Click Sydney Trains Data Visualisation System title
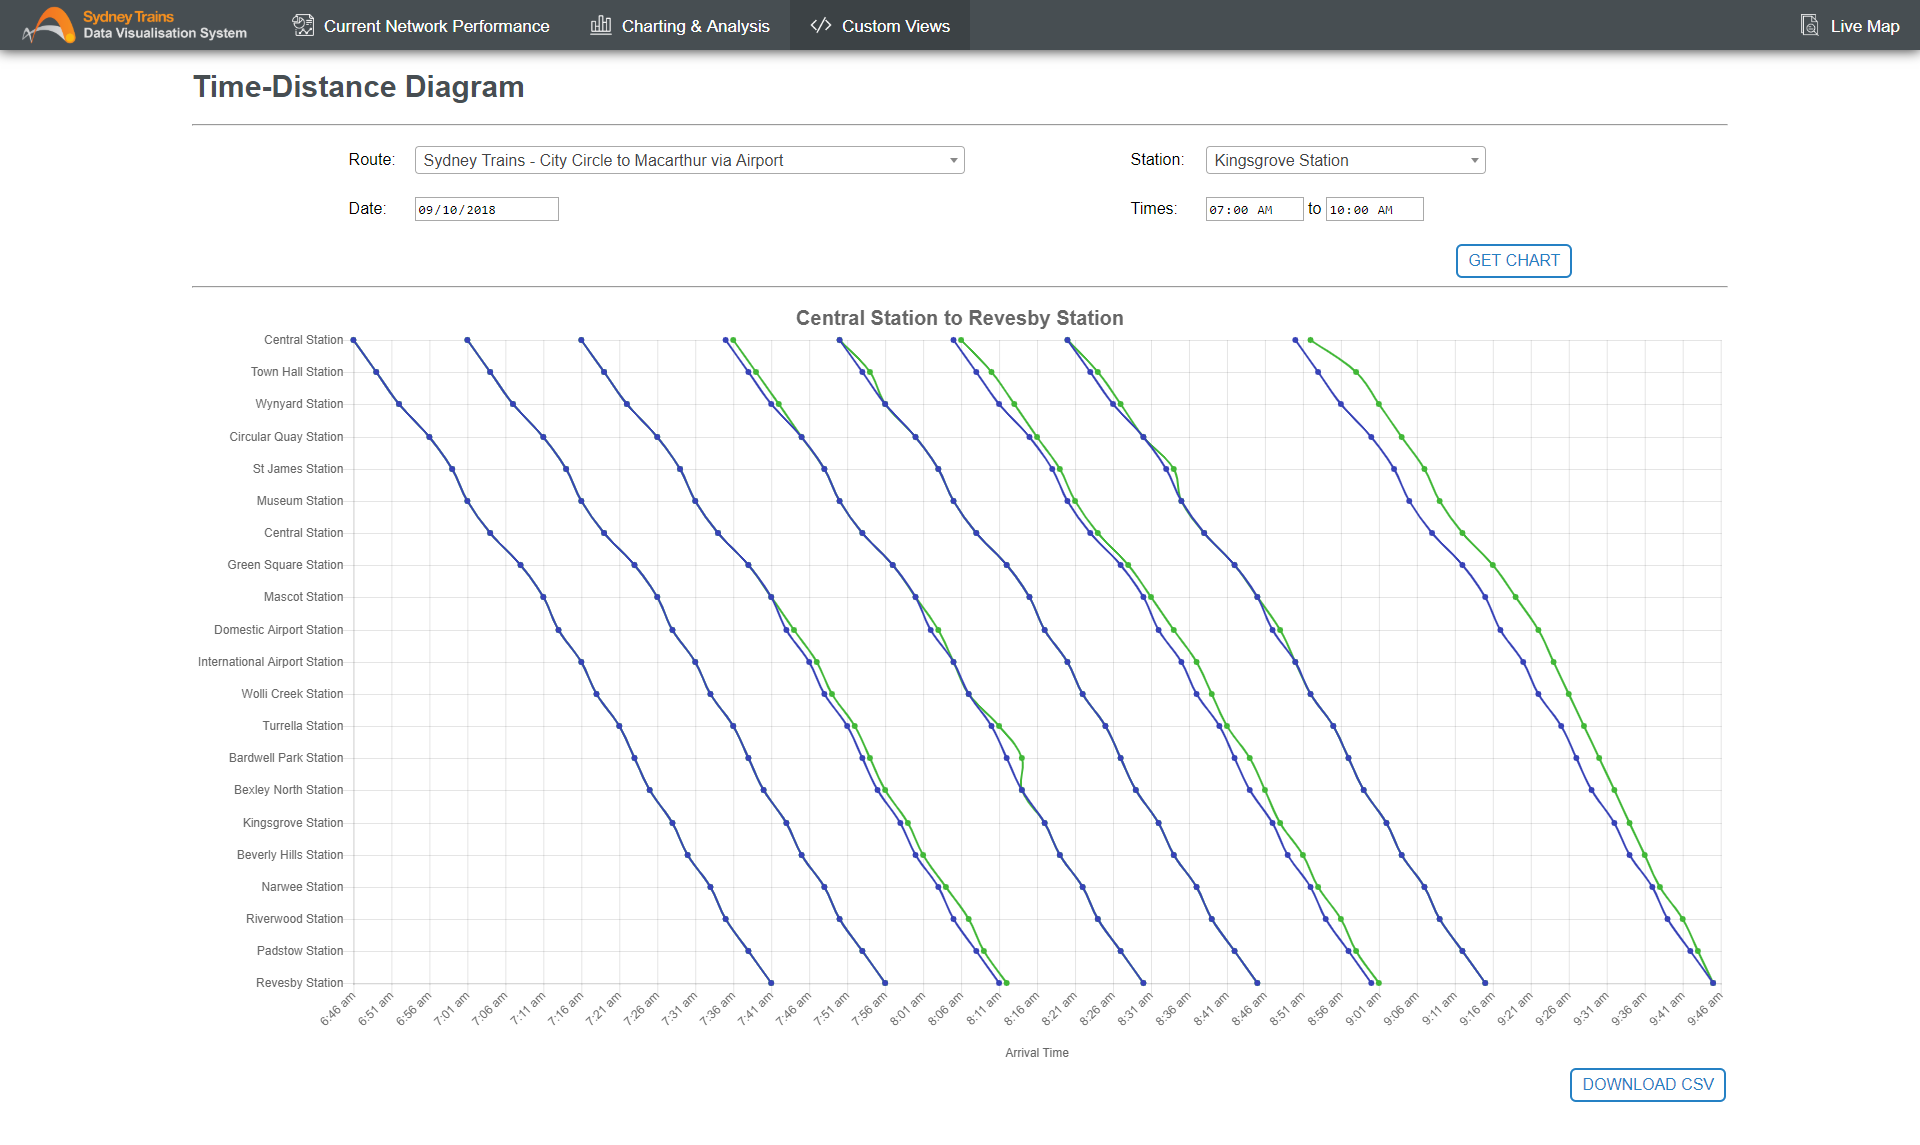Viewport: 1920px width, 1145px height. pyautogui.click(x=164, y=25)
